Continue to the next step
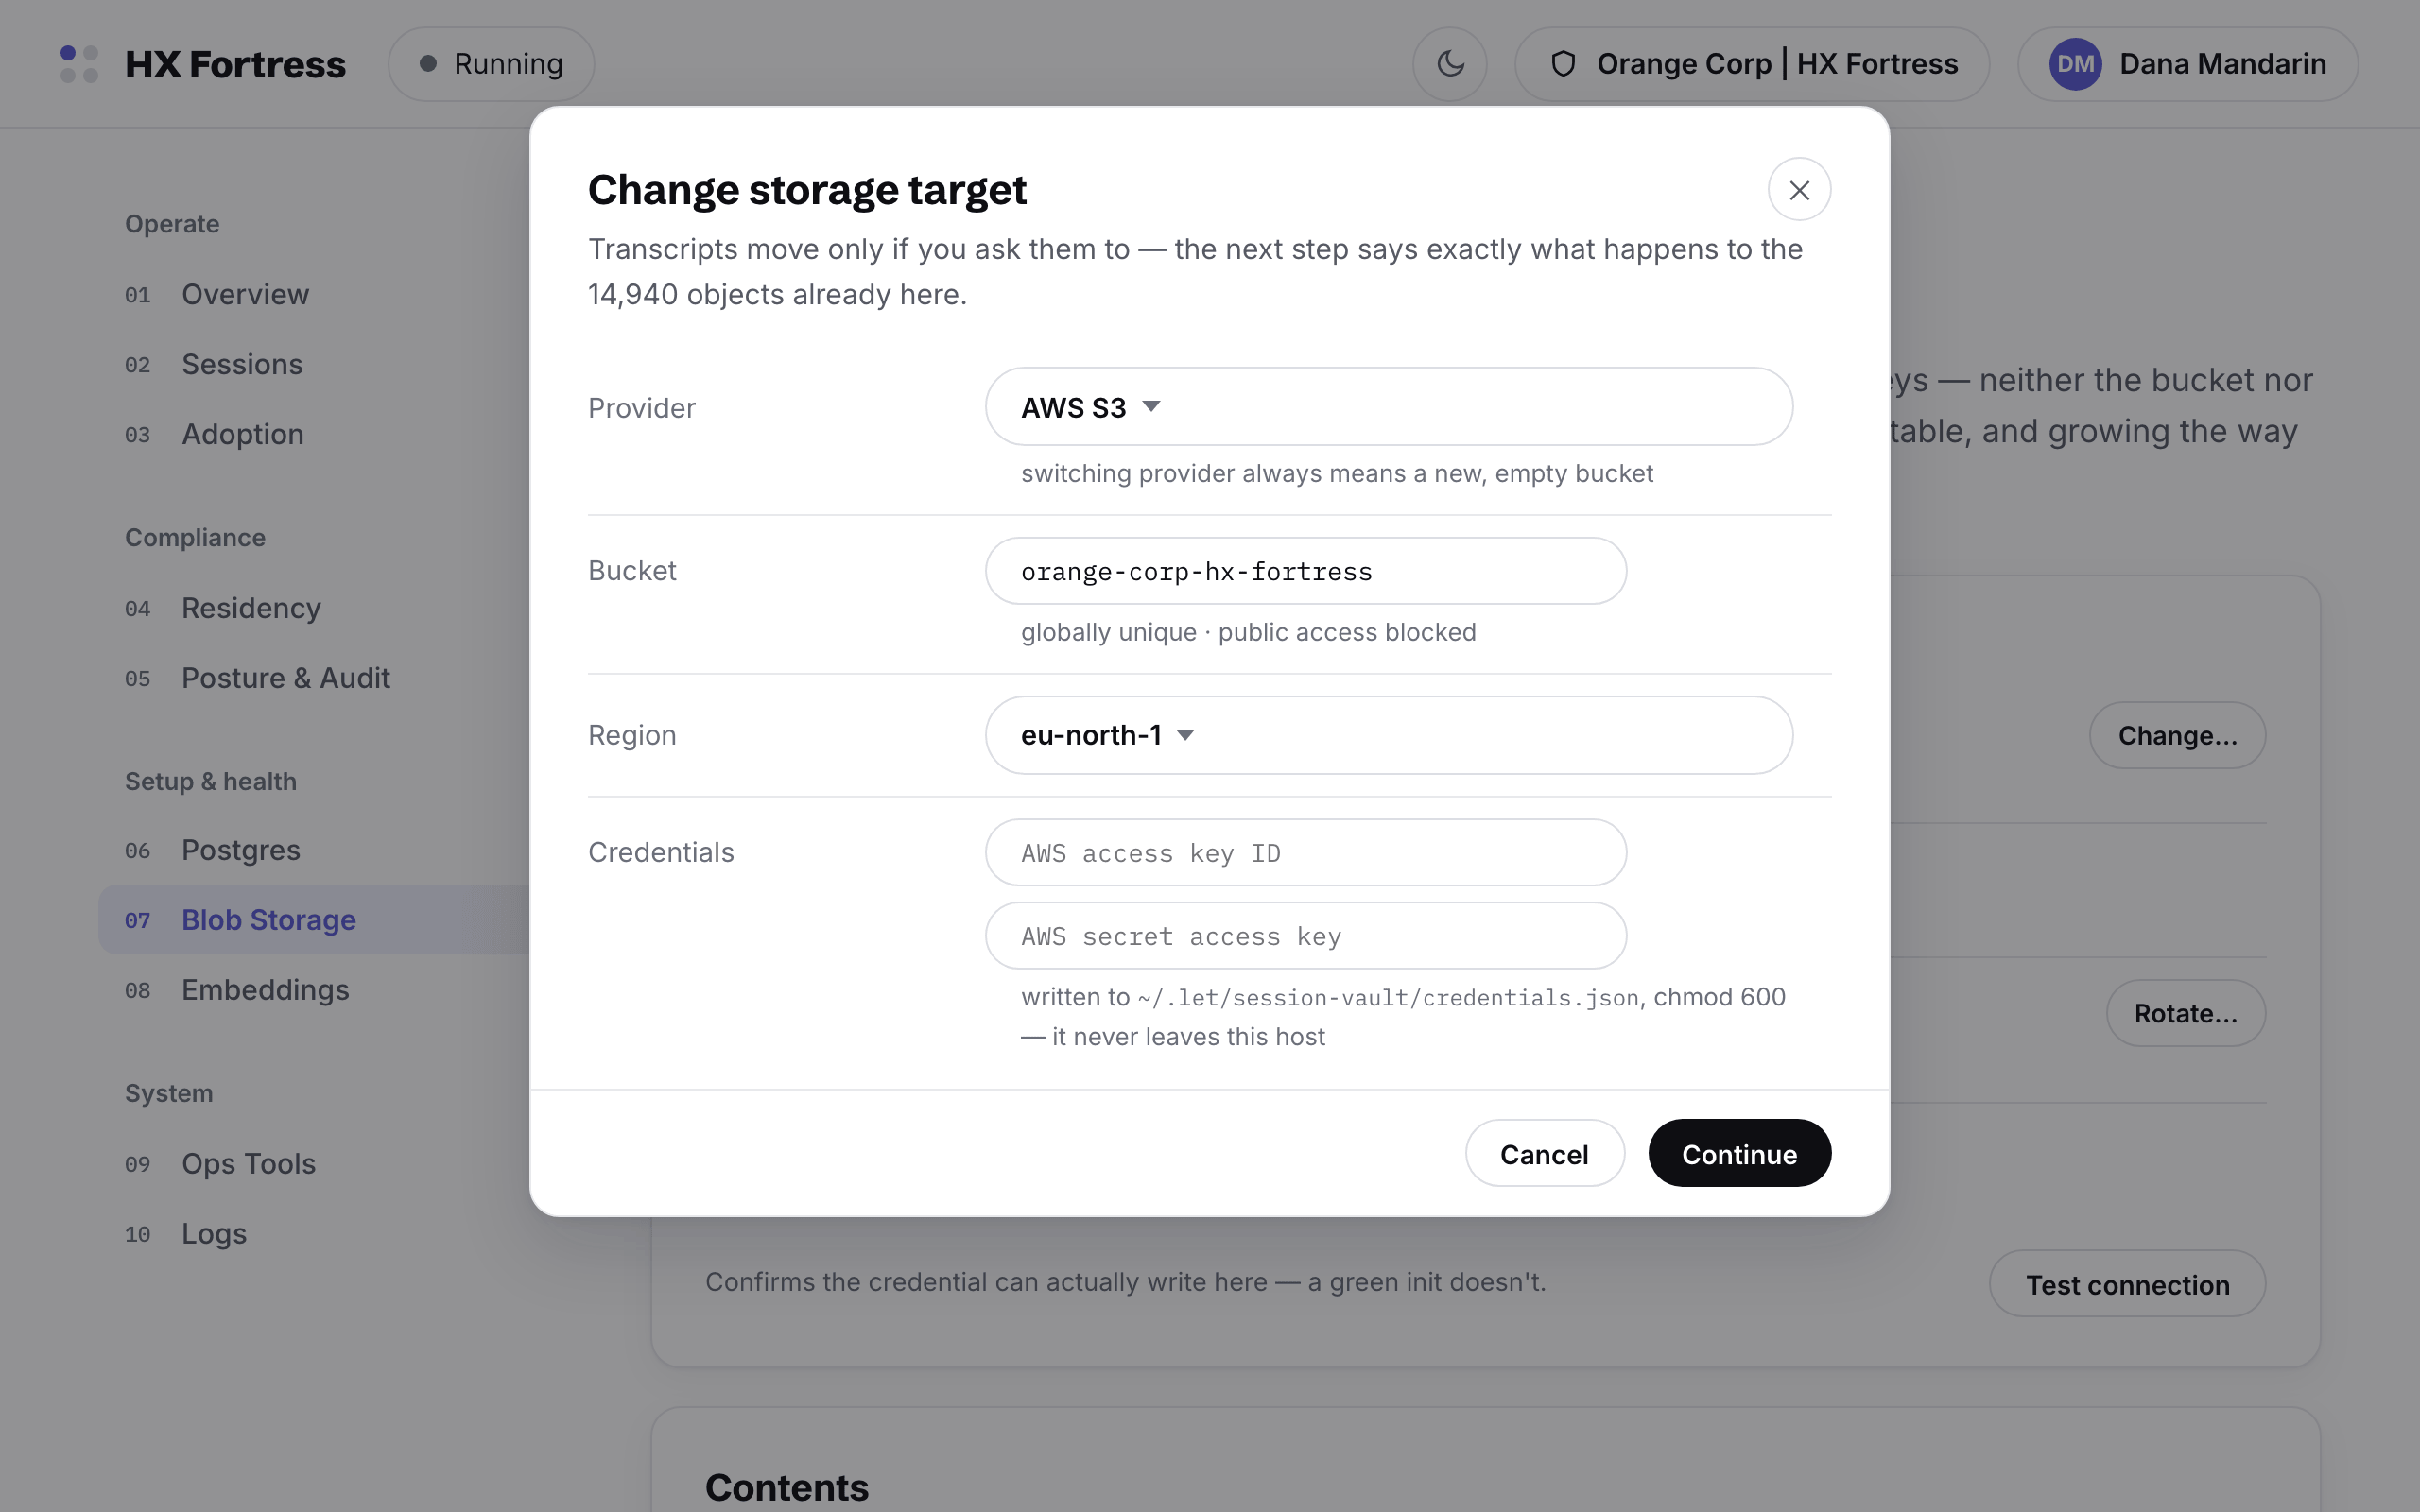The image size is (2420, 1512). 1739,1154
